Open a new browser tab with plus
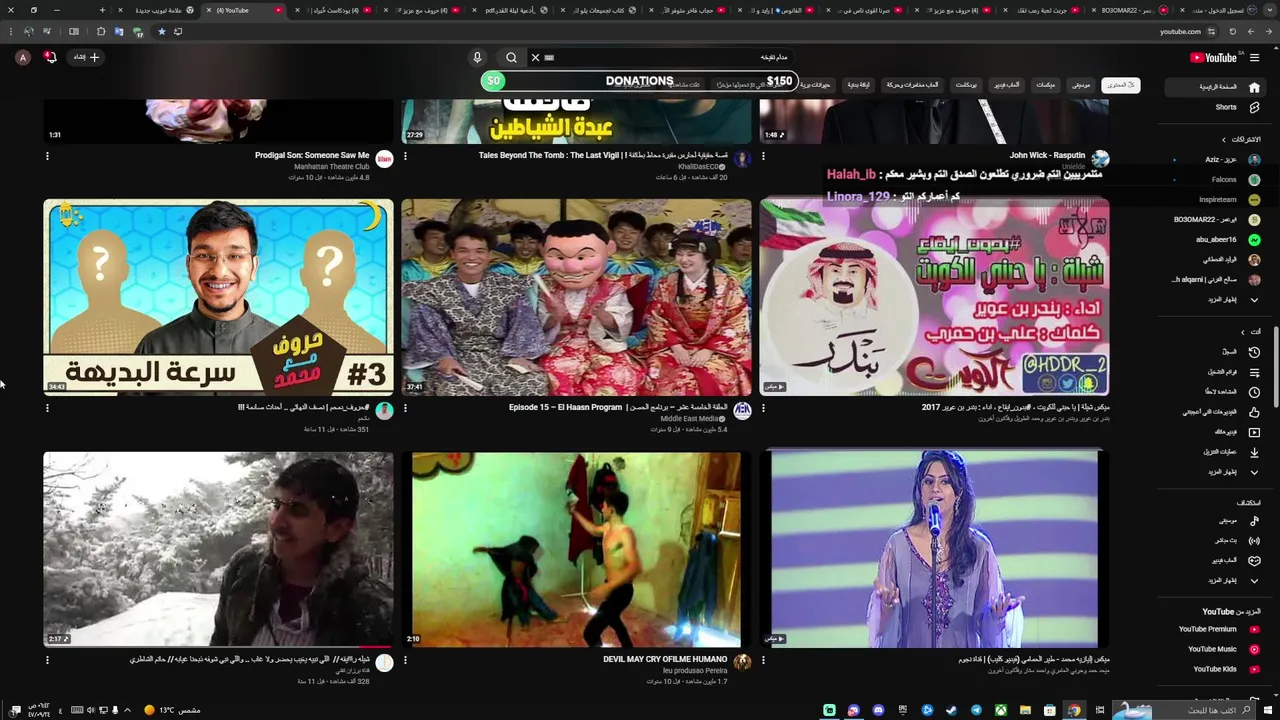This screenshot has width=1280, height=720. [x=102, y=10]
